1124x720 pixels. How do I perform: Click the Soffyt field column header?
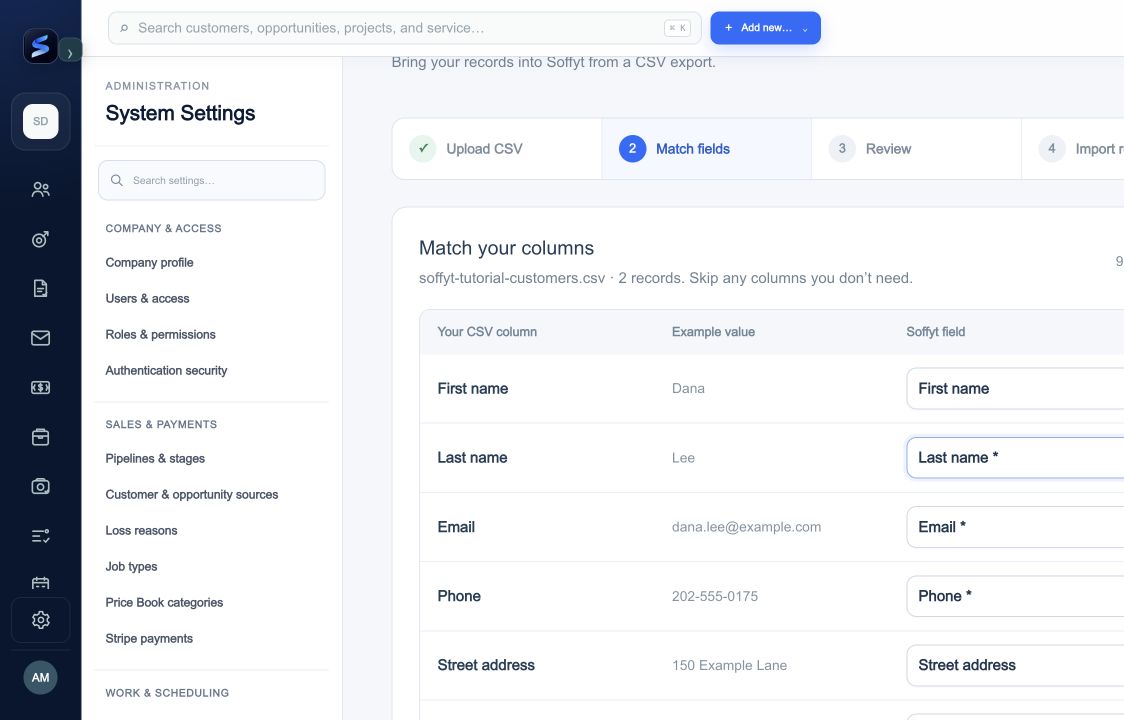935,331
